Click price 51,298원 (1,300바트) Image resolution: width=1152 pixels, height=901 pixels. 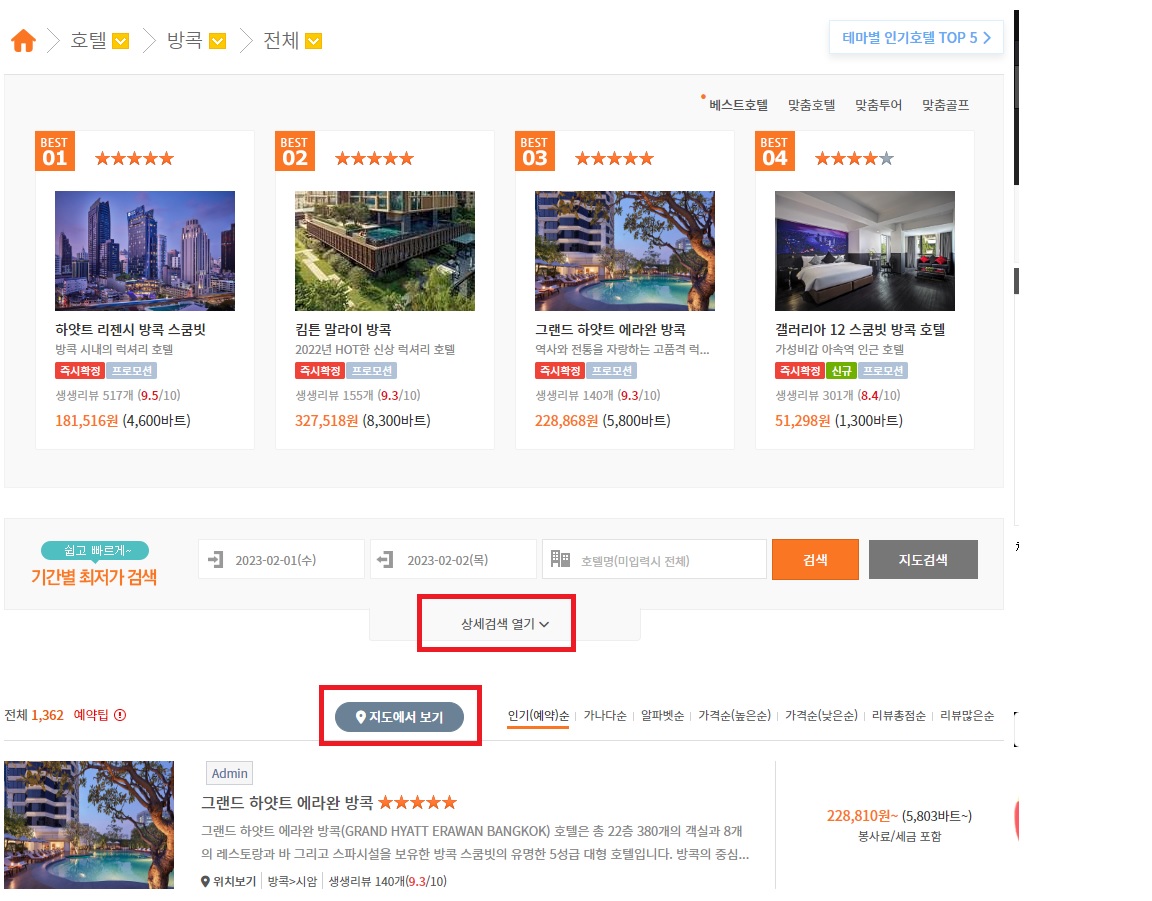839,420
